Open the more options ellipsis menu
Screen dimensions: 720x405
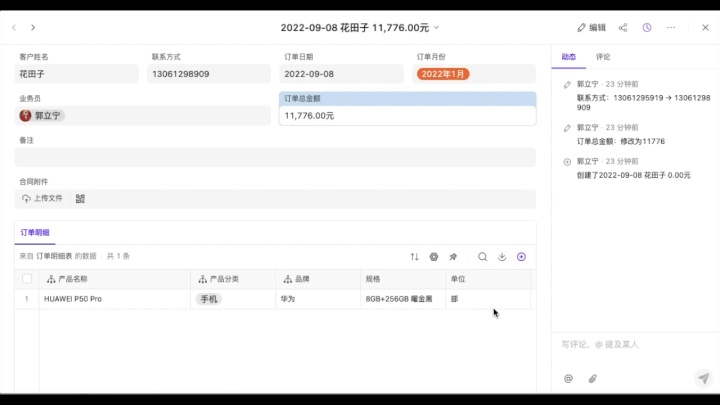[672, 28]
